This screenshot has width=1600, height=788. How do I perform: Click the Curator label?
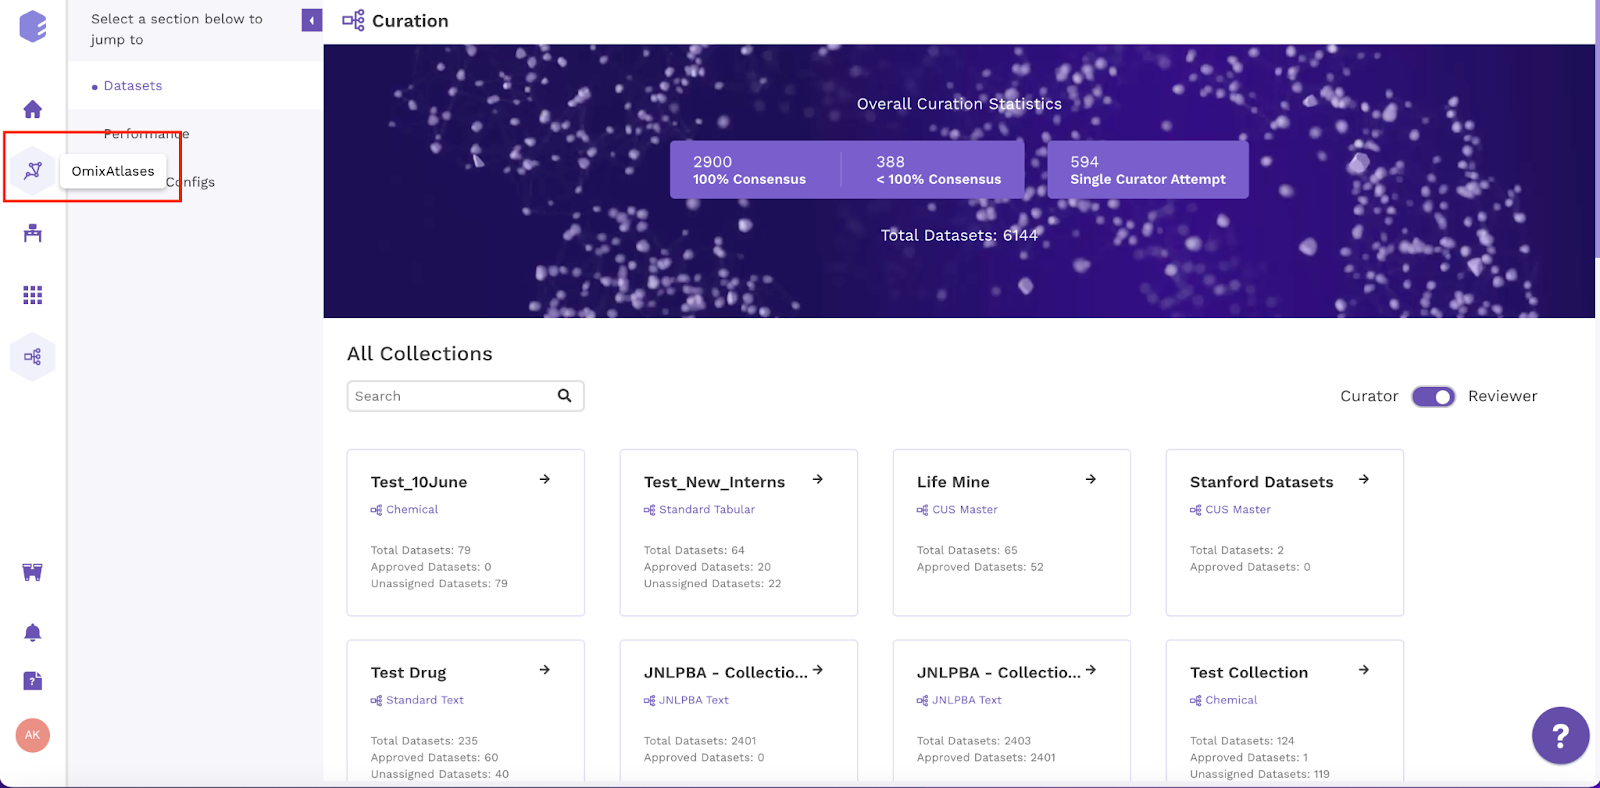point(1369,396)
